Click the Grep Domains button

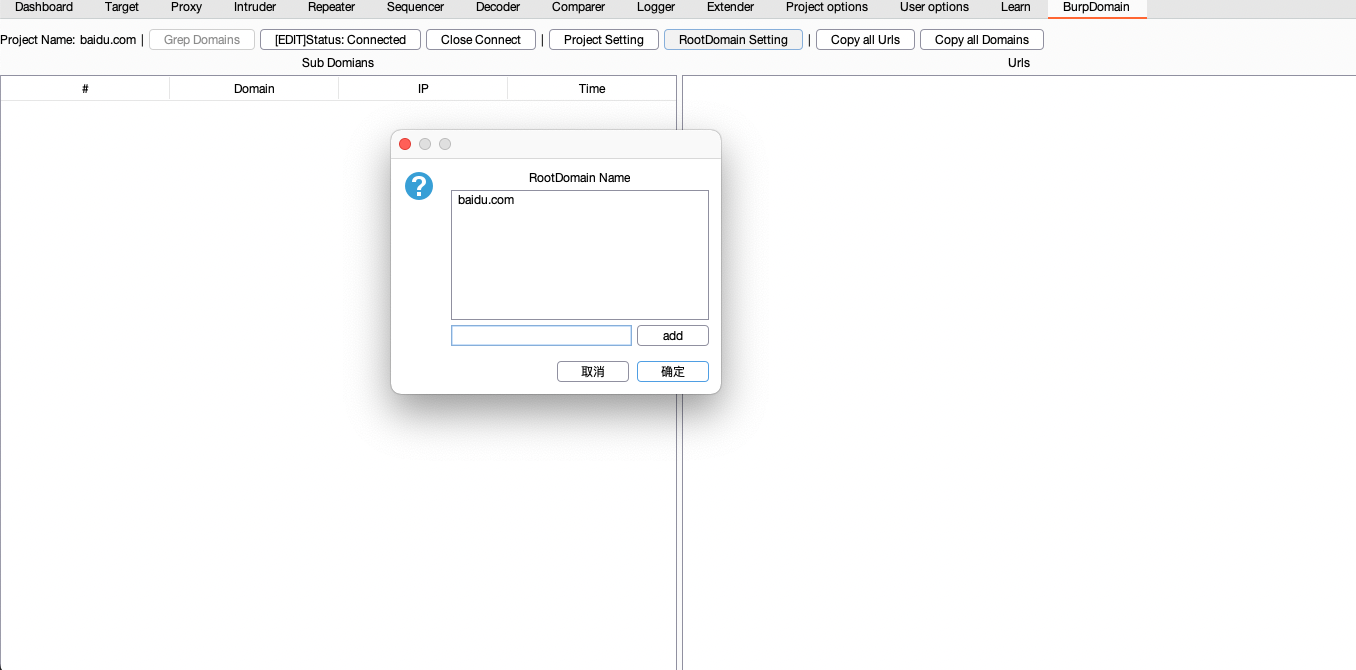[202, 40]
